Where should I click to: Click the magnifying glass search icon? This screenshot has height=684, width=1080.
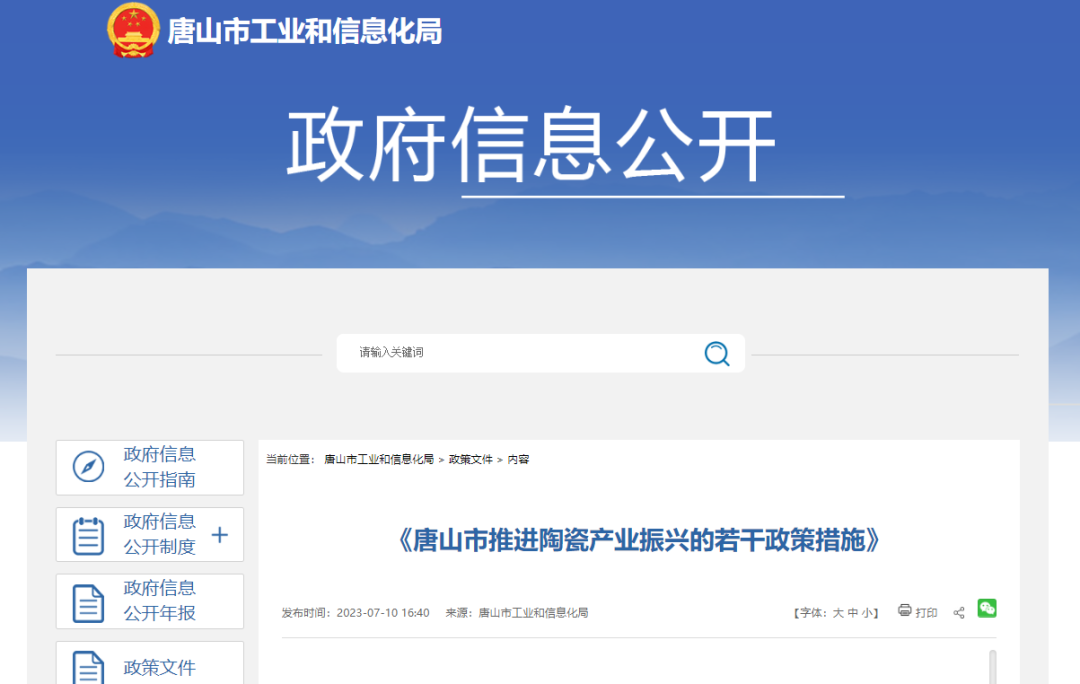pyautogui.click(x=717, y=354)
